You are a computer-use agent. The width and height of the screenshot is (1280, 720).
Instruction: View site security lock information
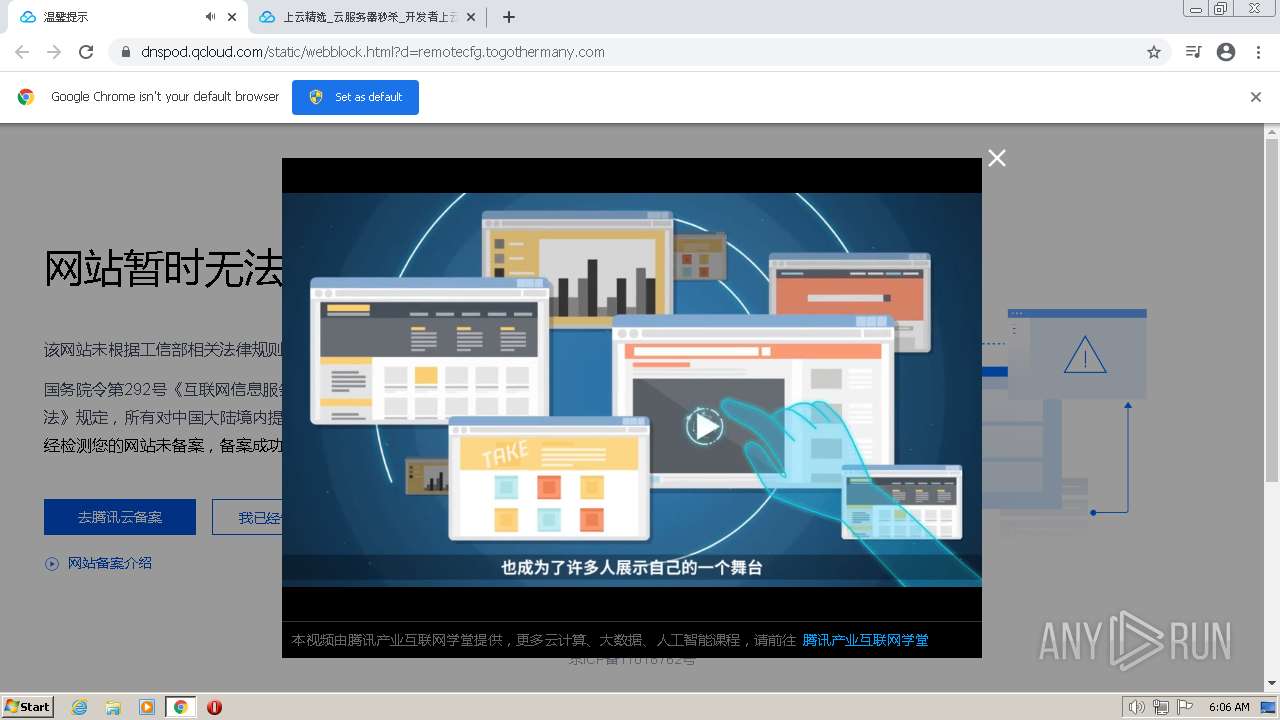(125, 52)
